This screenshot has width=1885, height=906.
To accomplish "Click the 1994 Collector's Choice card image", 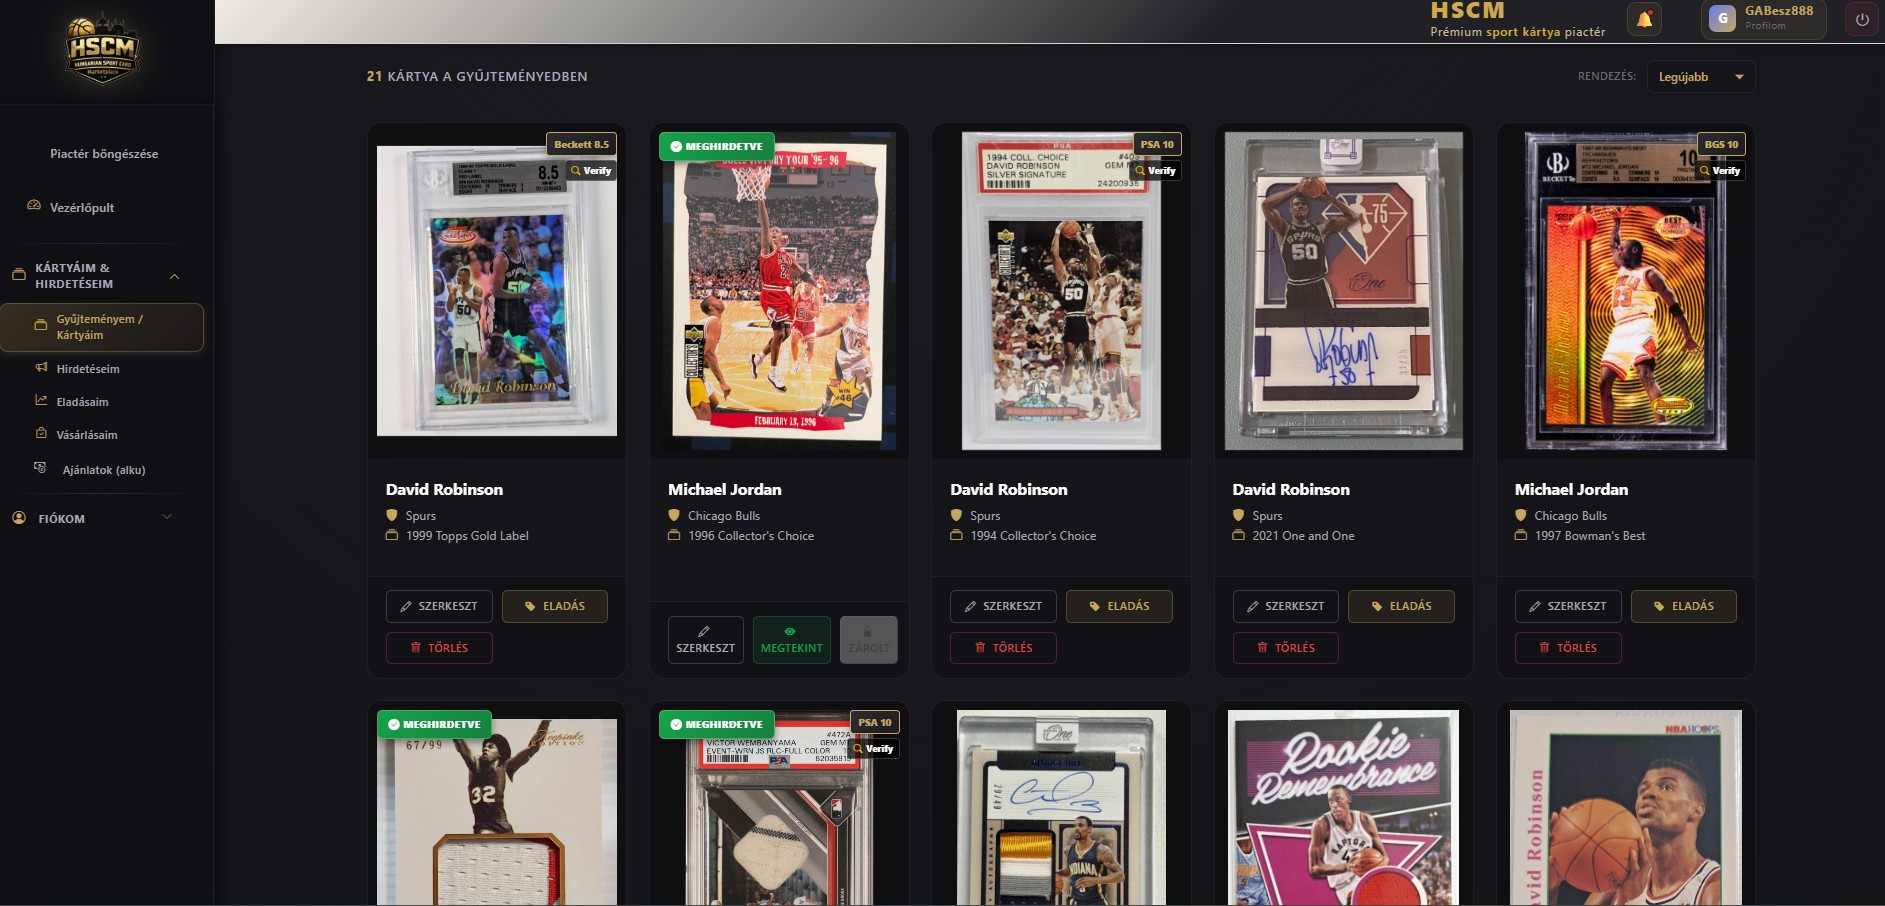I will coord(1061,291).
